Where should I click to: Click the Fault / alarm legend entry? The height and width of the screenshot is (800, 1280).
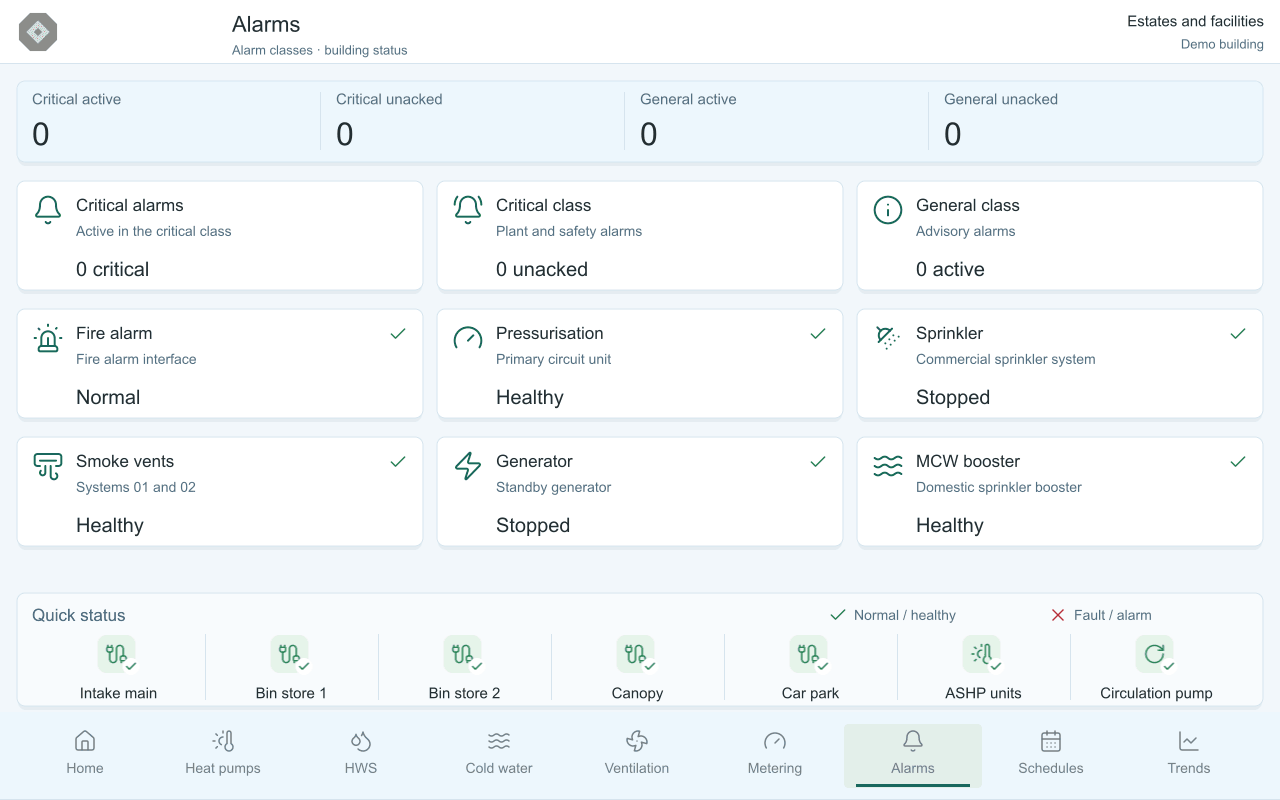tap(1101, 615)
